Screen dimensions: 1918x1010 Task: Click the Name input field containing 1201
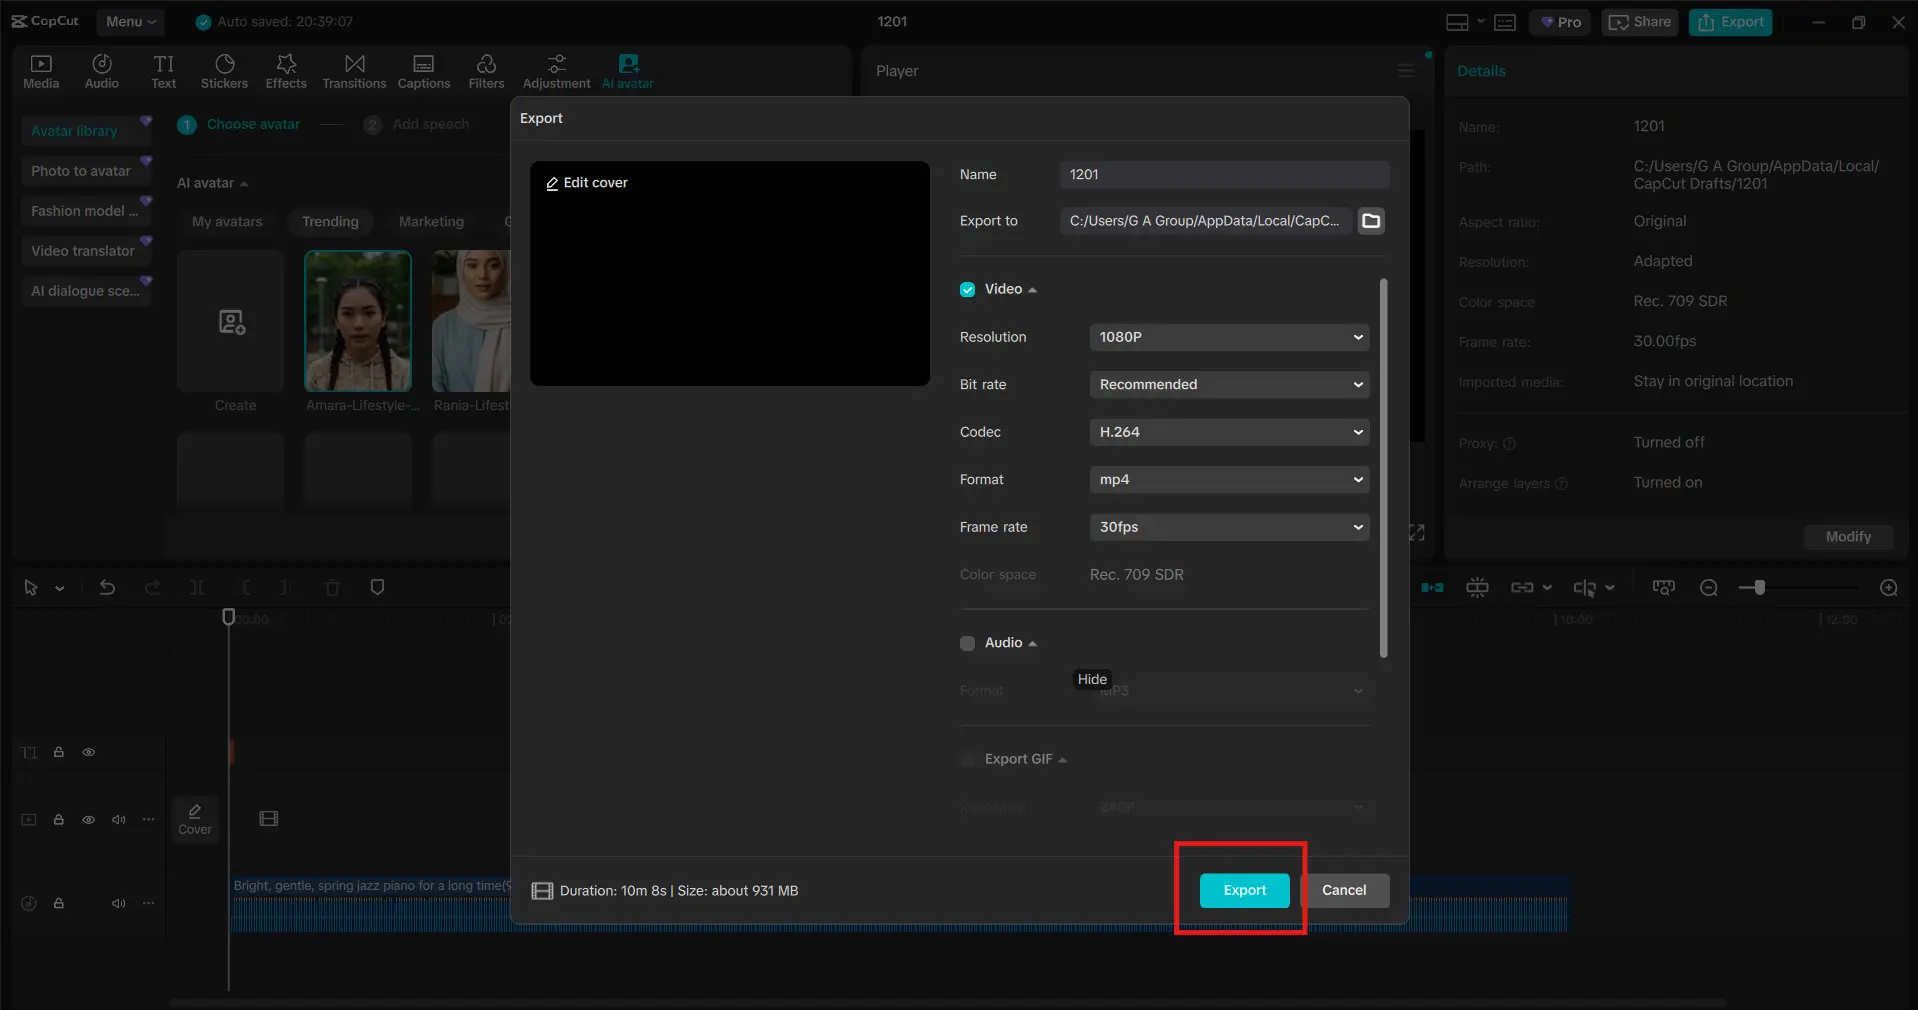coord(1223,175)
